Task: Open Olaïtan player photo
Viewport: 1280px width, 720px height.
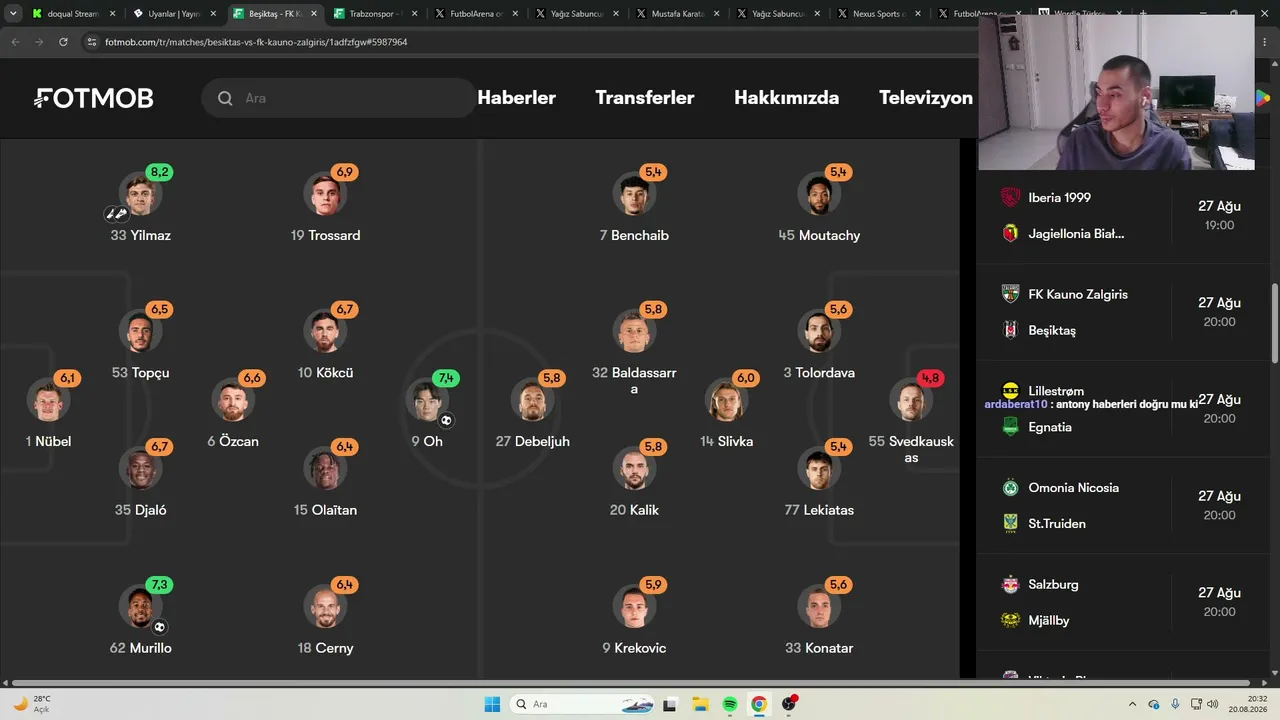Action: (325, 469)
